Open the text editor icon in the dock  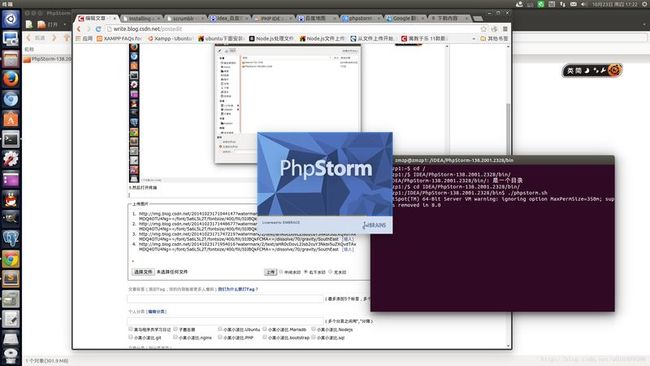(10, 319)
